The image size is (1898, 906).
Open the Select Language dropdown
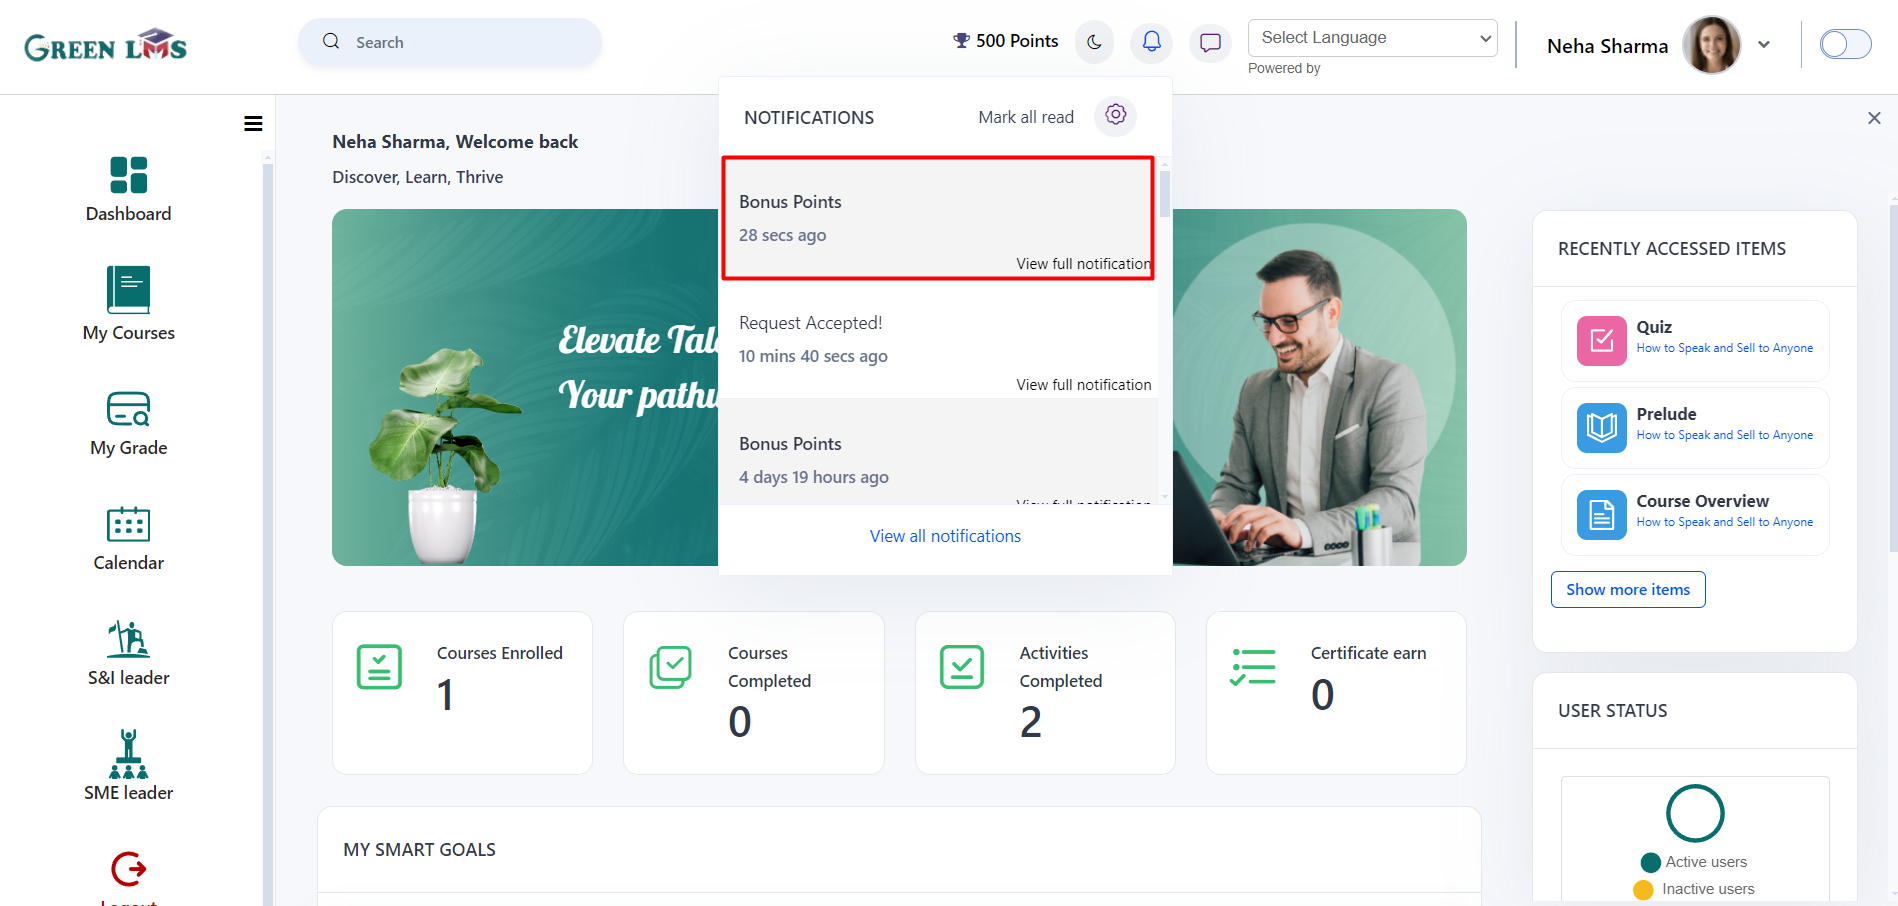1372,38
